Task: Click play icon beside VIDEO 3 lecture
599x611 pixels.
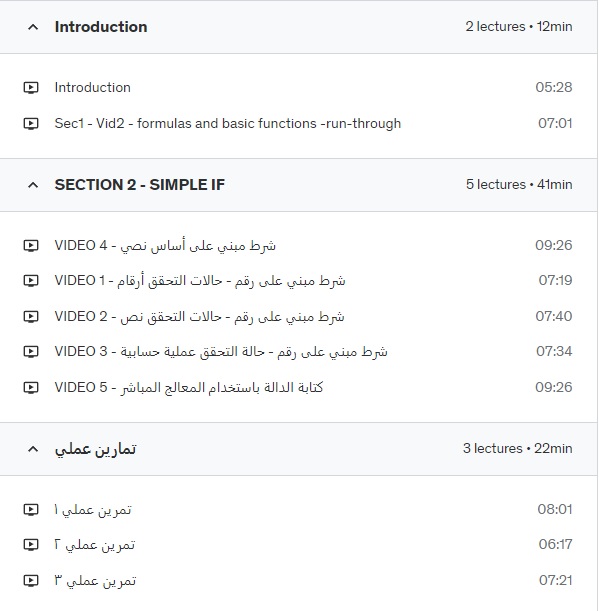Action: tap(31, 351)
